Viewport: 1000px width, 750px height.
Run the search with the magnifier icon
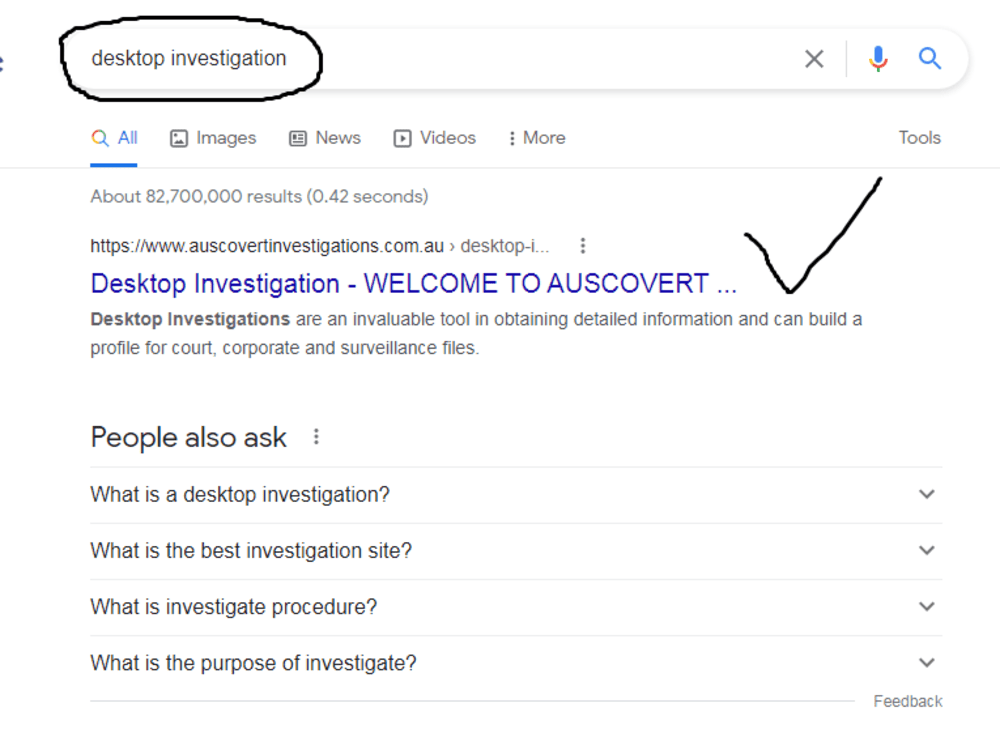pos(930,59)
